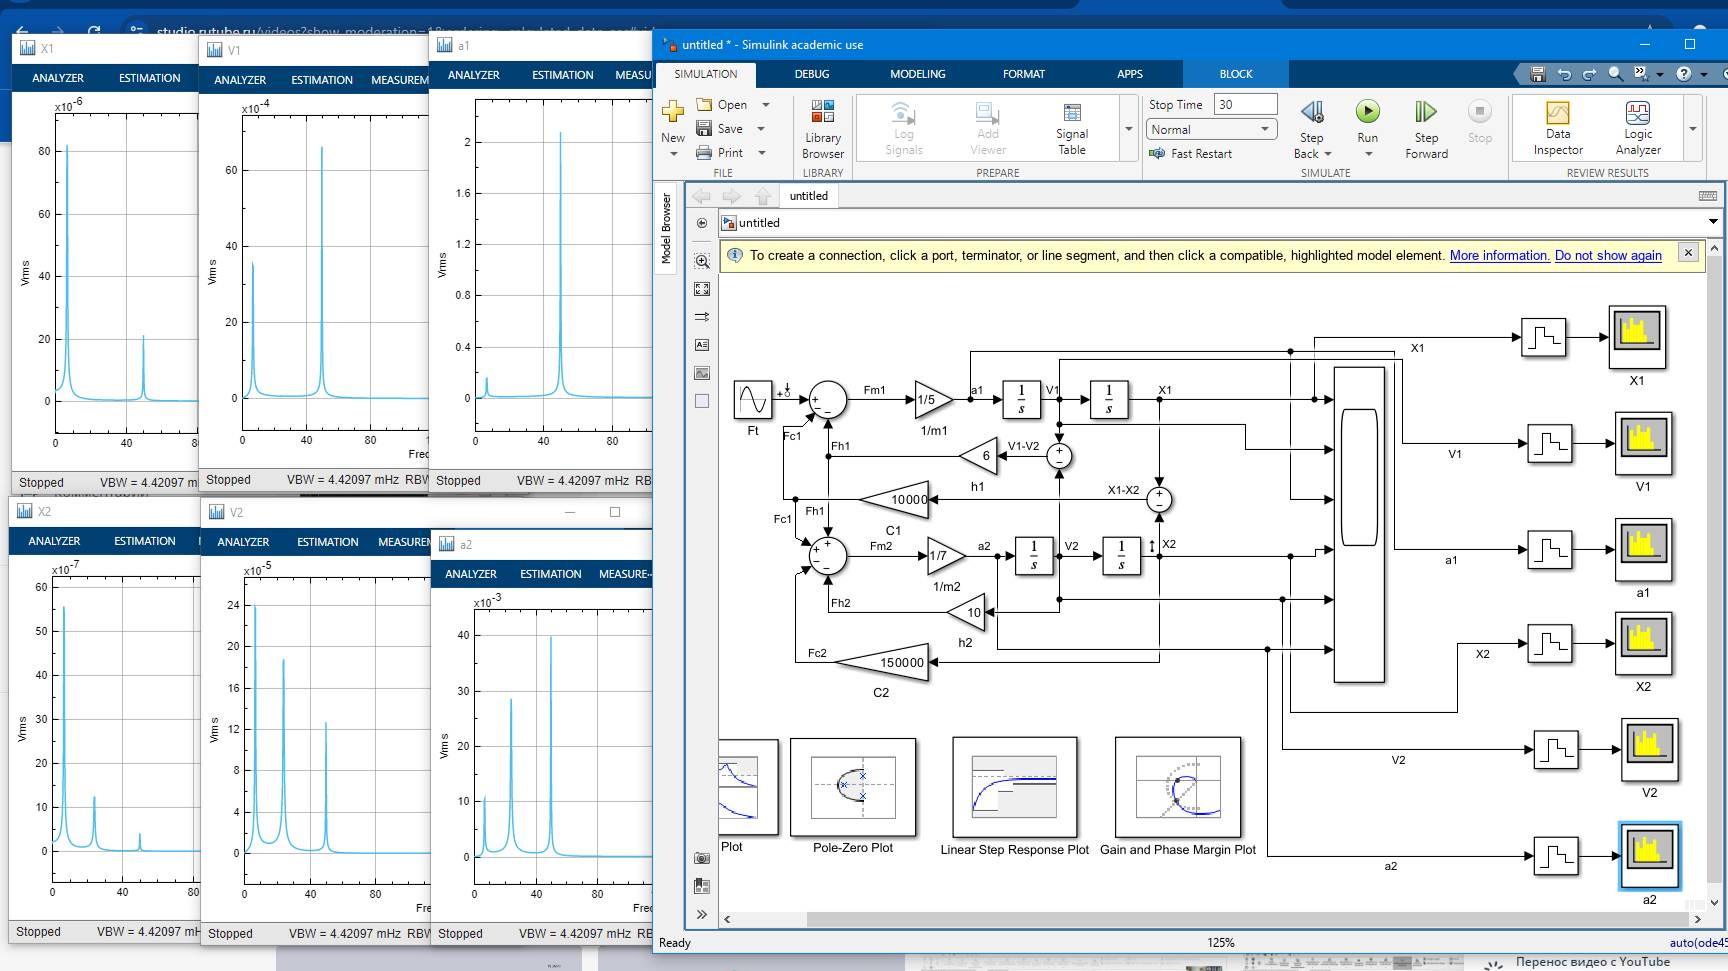Open the ESTIMATION tab in the X1 analyzer

tap(148, 77)
